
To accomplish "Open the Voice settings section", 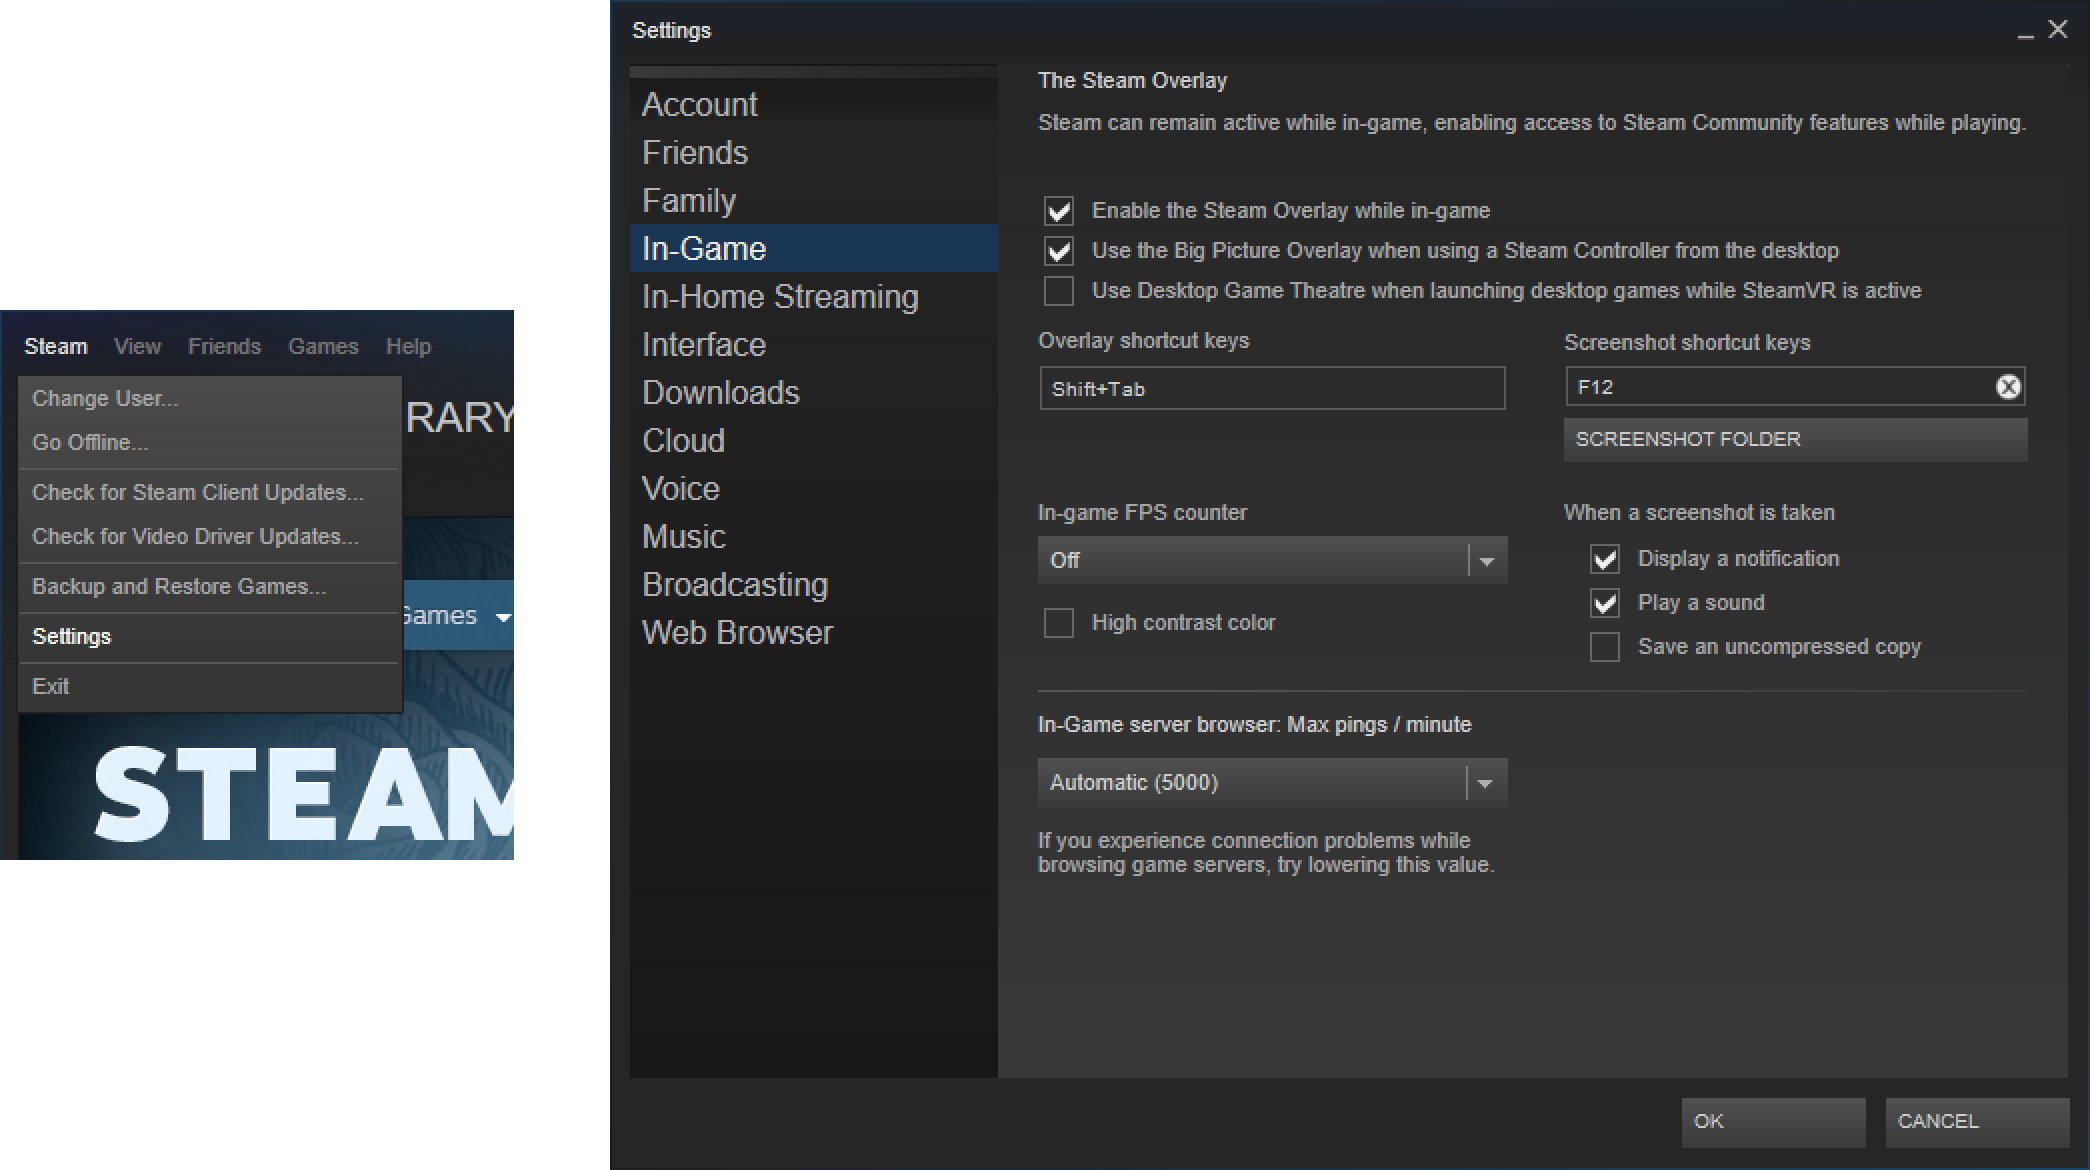I will [x=679, y=487].
